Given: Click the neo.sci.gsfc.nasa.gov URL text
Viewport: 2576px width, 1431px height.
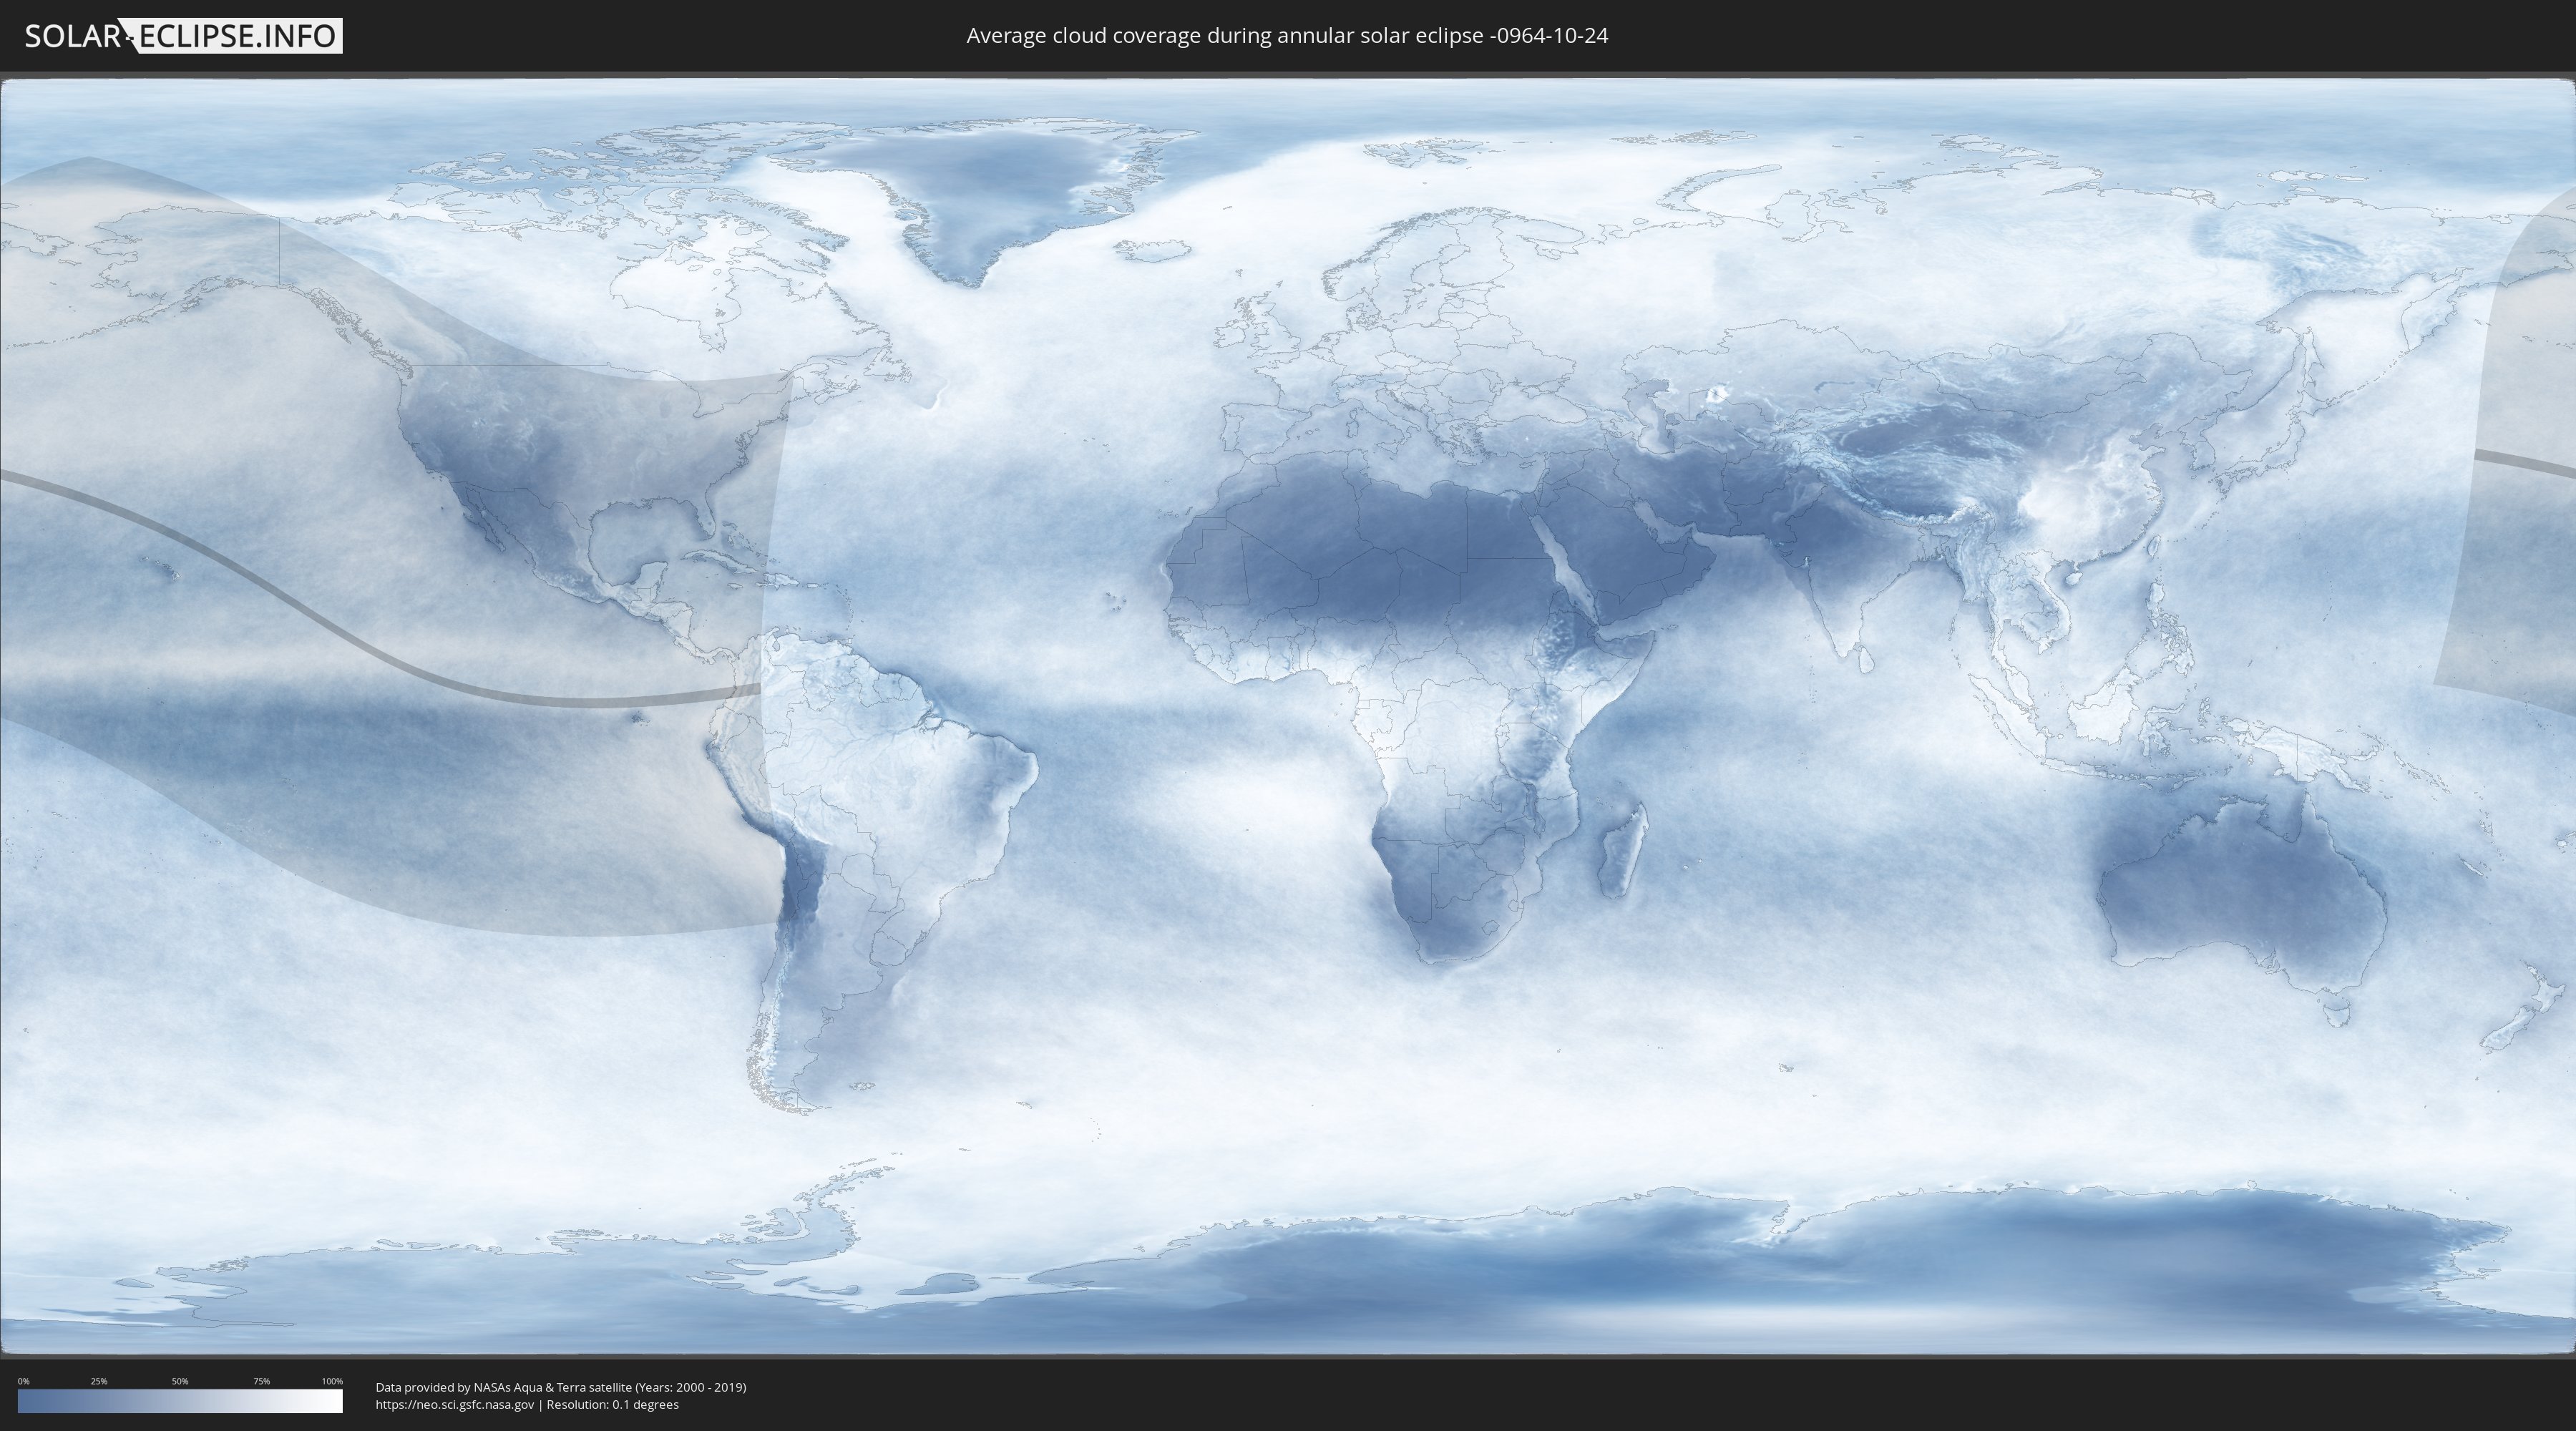Looking at the screenshot, I should pyautogui.click(x=455, y=1404).
